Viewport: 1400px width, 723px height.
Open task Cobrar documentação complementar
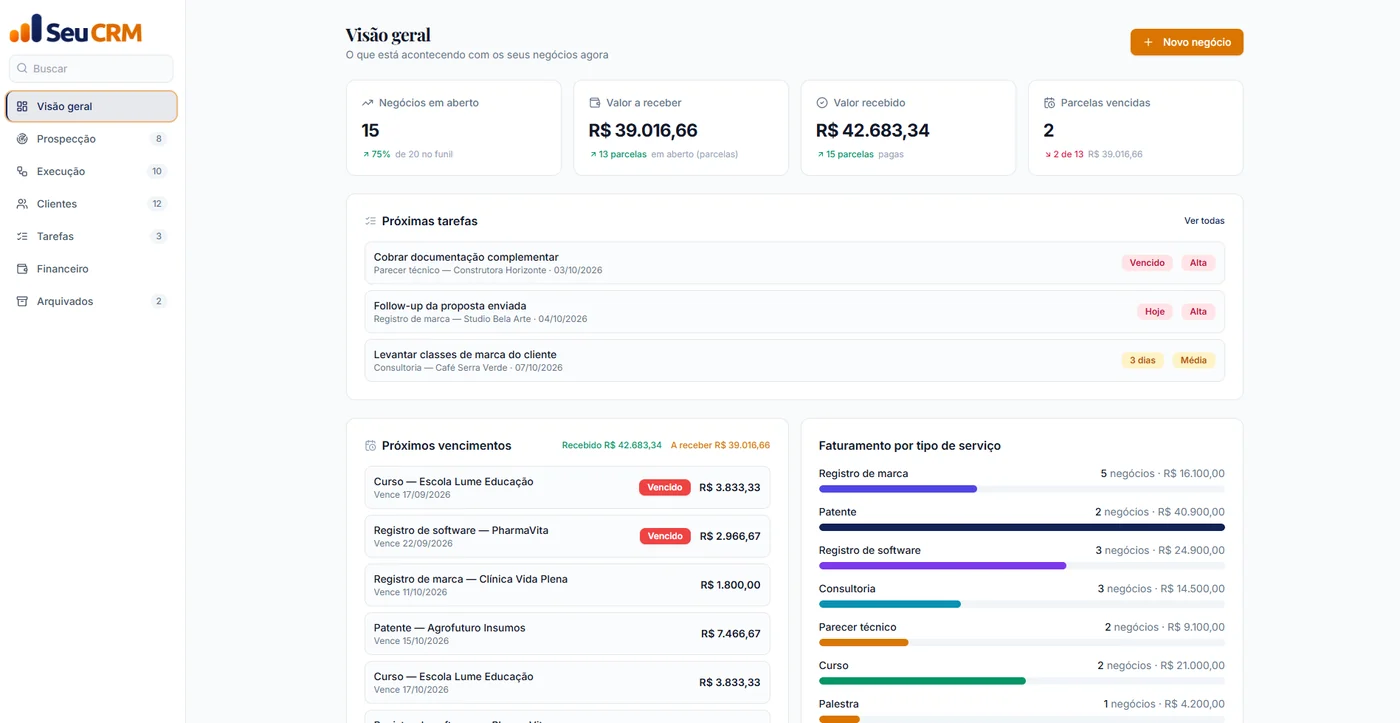click(794, 263)
